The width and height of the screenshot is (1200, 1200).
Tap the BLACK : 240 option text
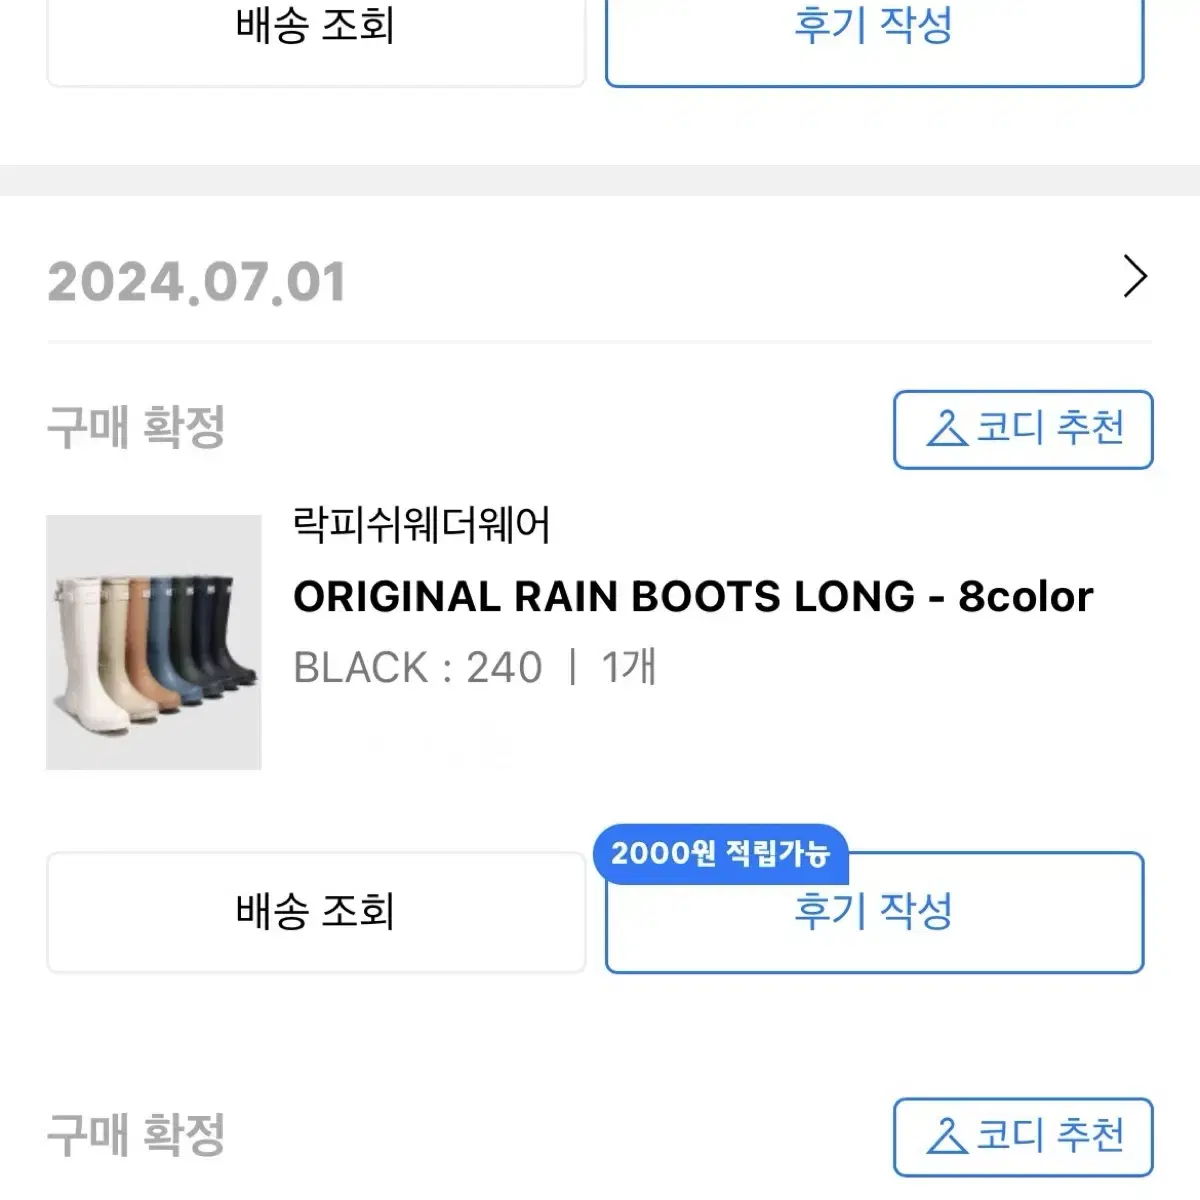(x=418, y=667)
